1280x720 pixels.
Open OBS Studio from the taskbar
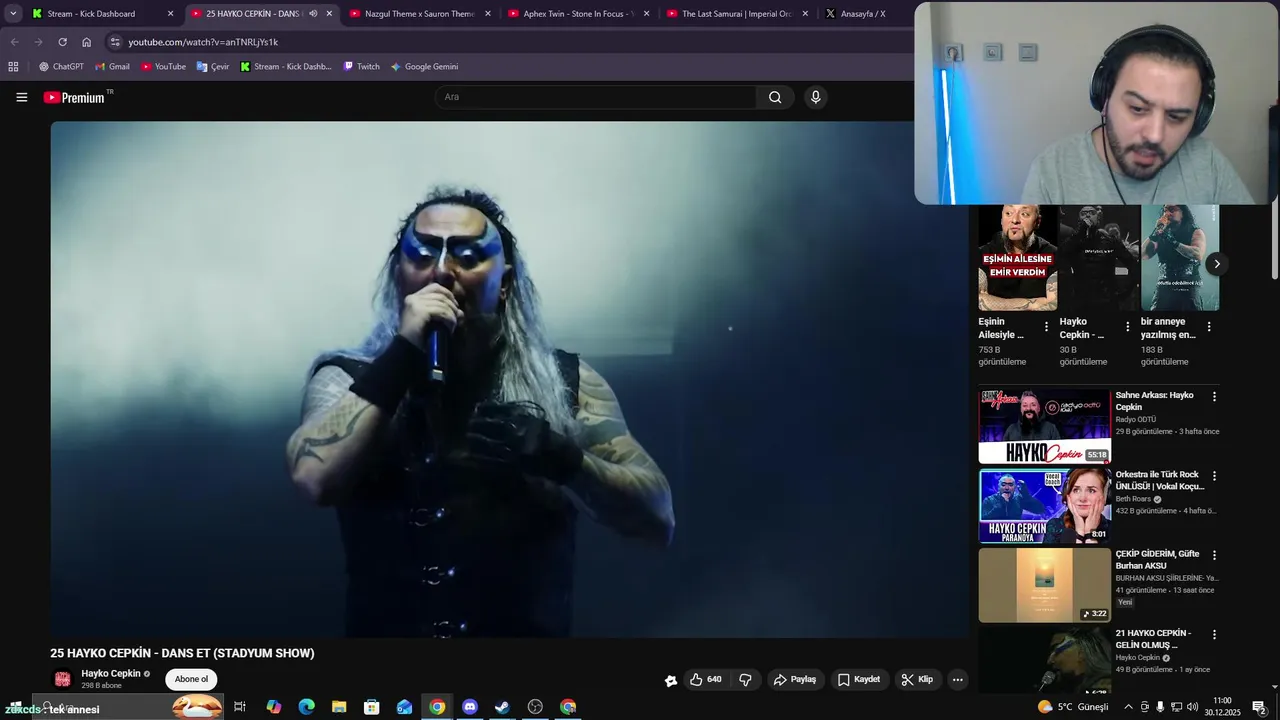535,707
